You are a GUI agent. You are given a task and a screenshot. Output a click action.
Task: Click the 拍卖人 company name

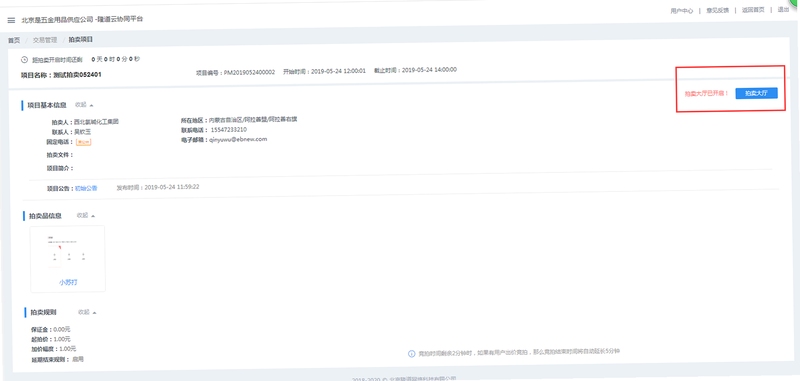pos(96,122)
